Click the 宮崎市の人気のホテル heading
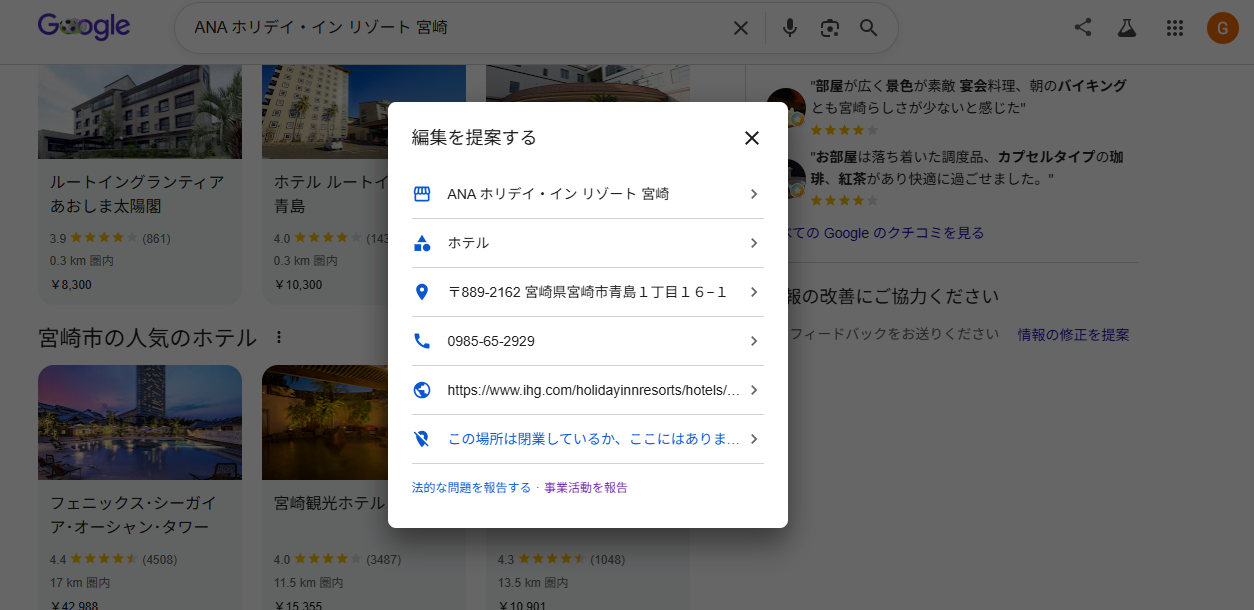The width and height of the screenshot is (1254, 610). [148, 337]
